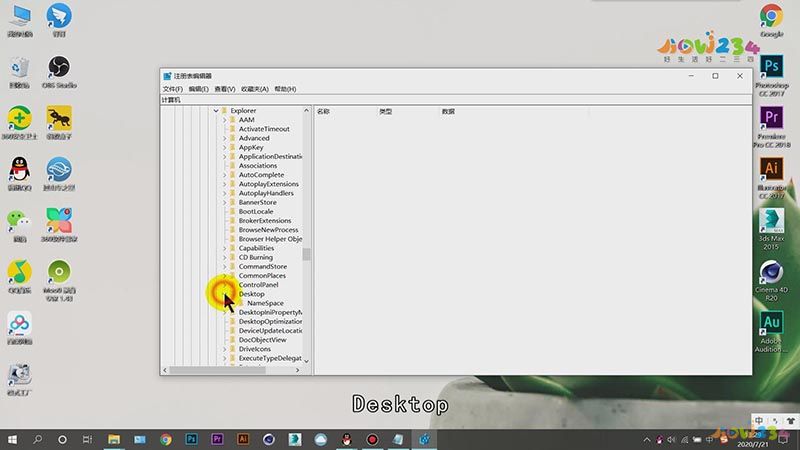
Task: Click the tree horizontal scrollbar right arrow
Action: (297, 370)
